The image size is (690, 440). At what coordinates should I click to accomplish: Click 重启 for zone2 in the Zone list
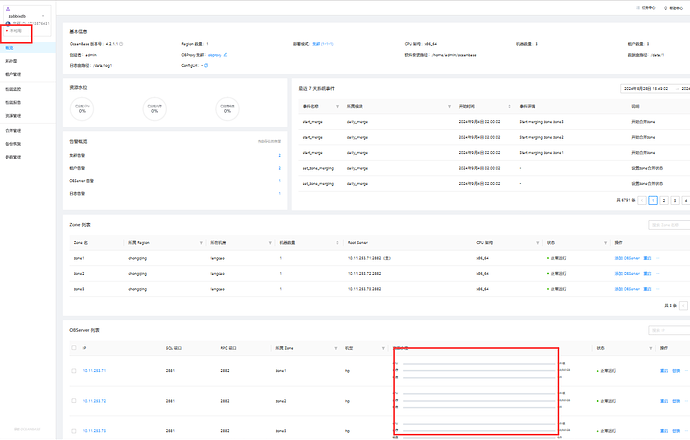[x=647, y=274]
